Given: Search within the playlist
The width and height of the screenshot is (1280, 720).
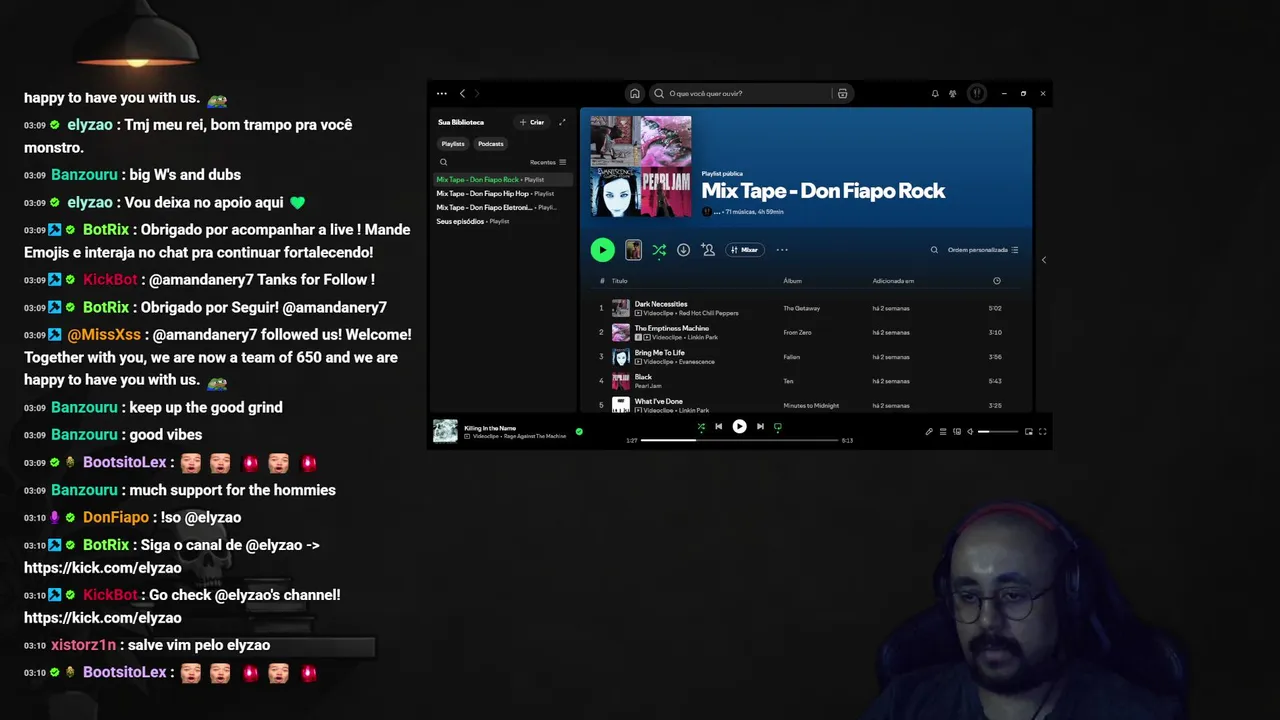Looking at the screenshot, I should 934,250.
